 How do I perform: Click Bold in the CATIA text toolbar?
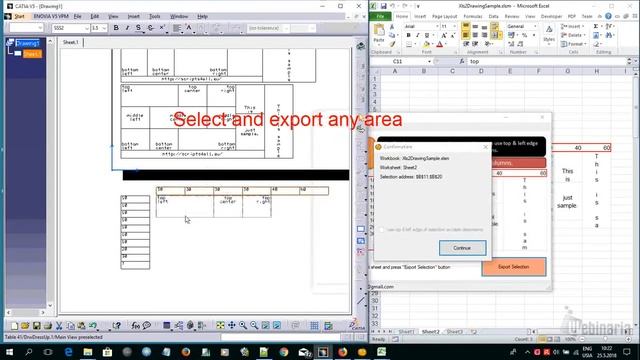coord(116,28)
